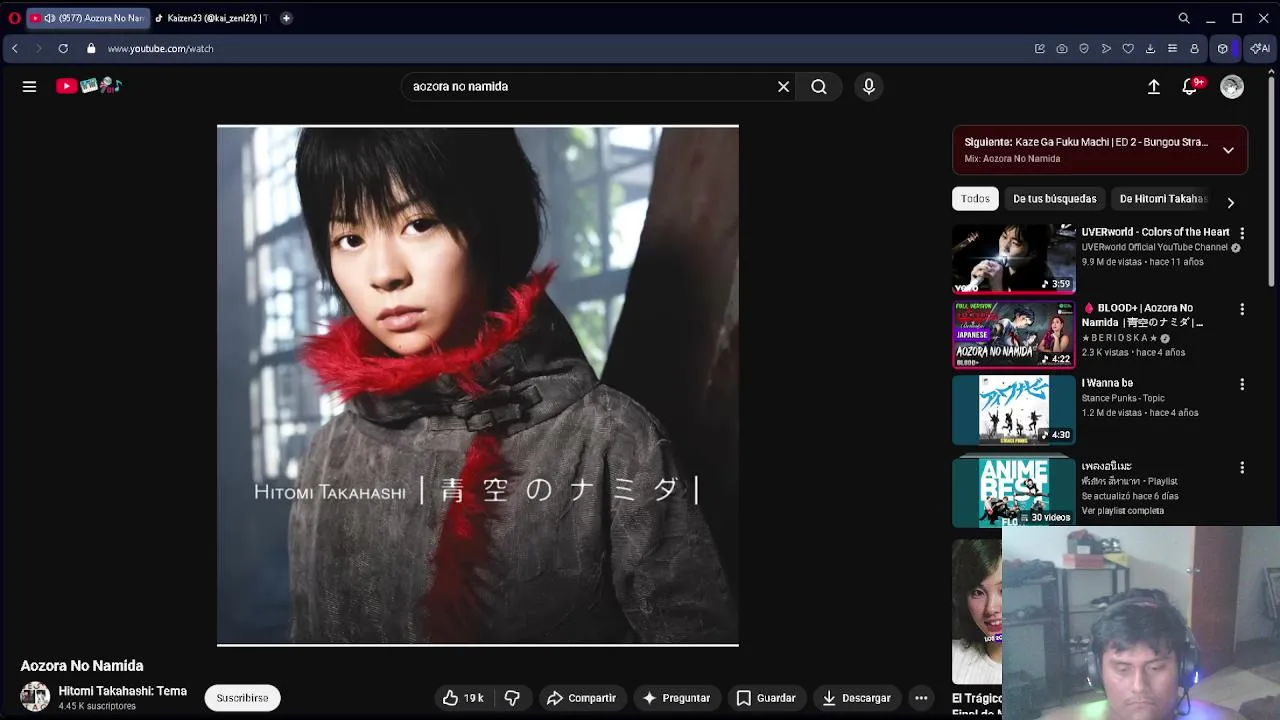Open Hitomi Takahashi channel avatar
Viewport: 1280px width, 720px height.
pyautogui.click(x=35, y=697)
